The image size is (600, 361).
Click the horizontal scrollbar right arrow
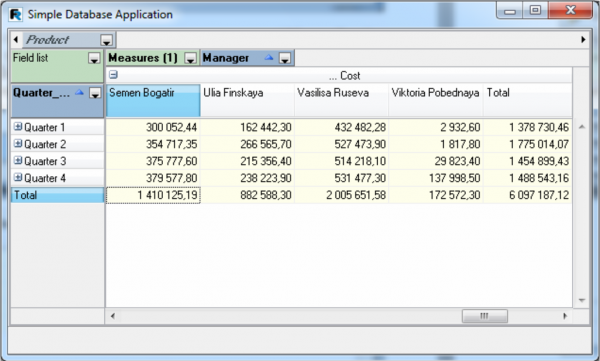point(565,316)
